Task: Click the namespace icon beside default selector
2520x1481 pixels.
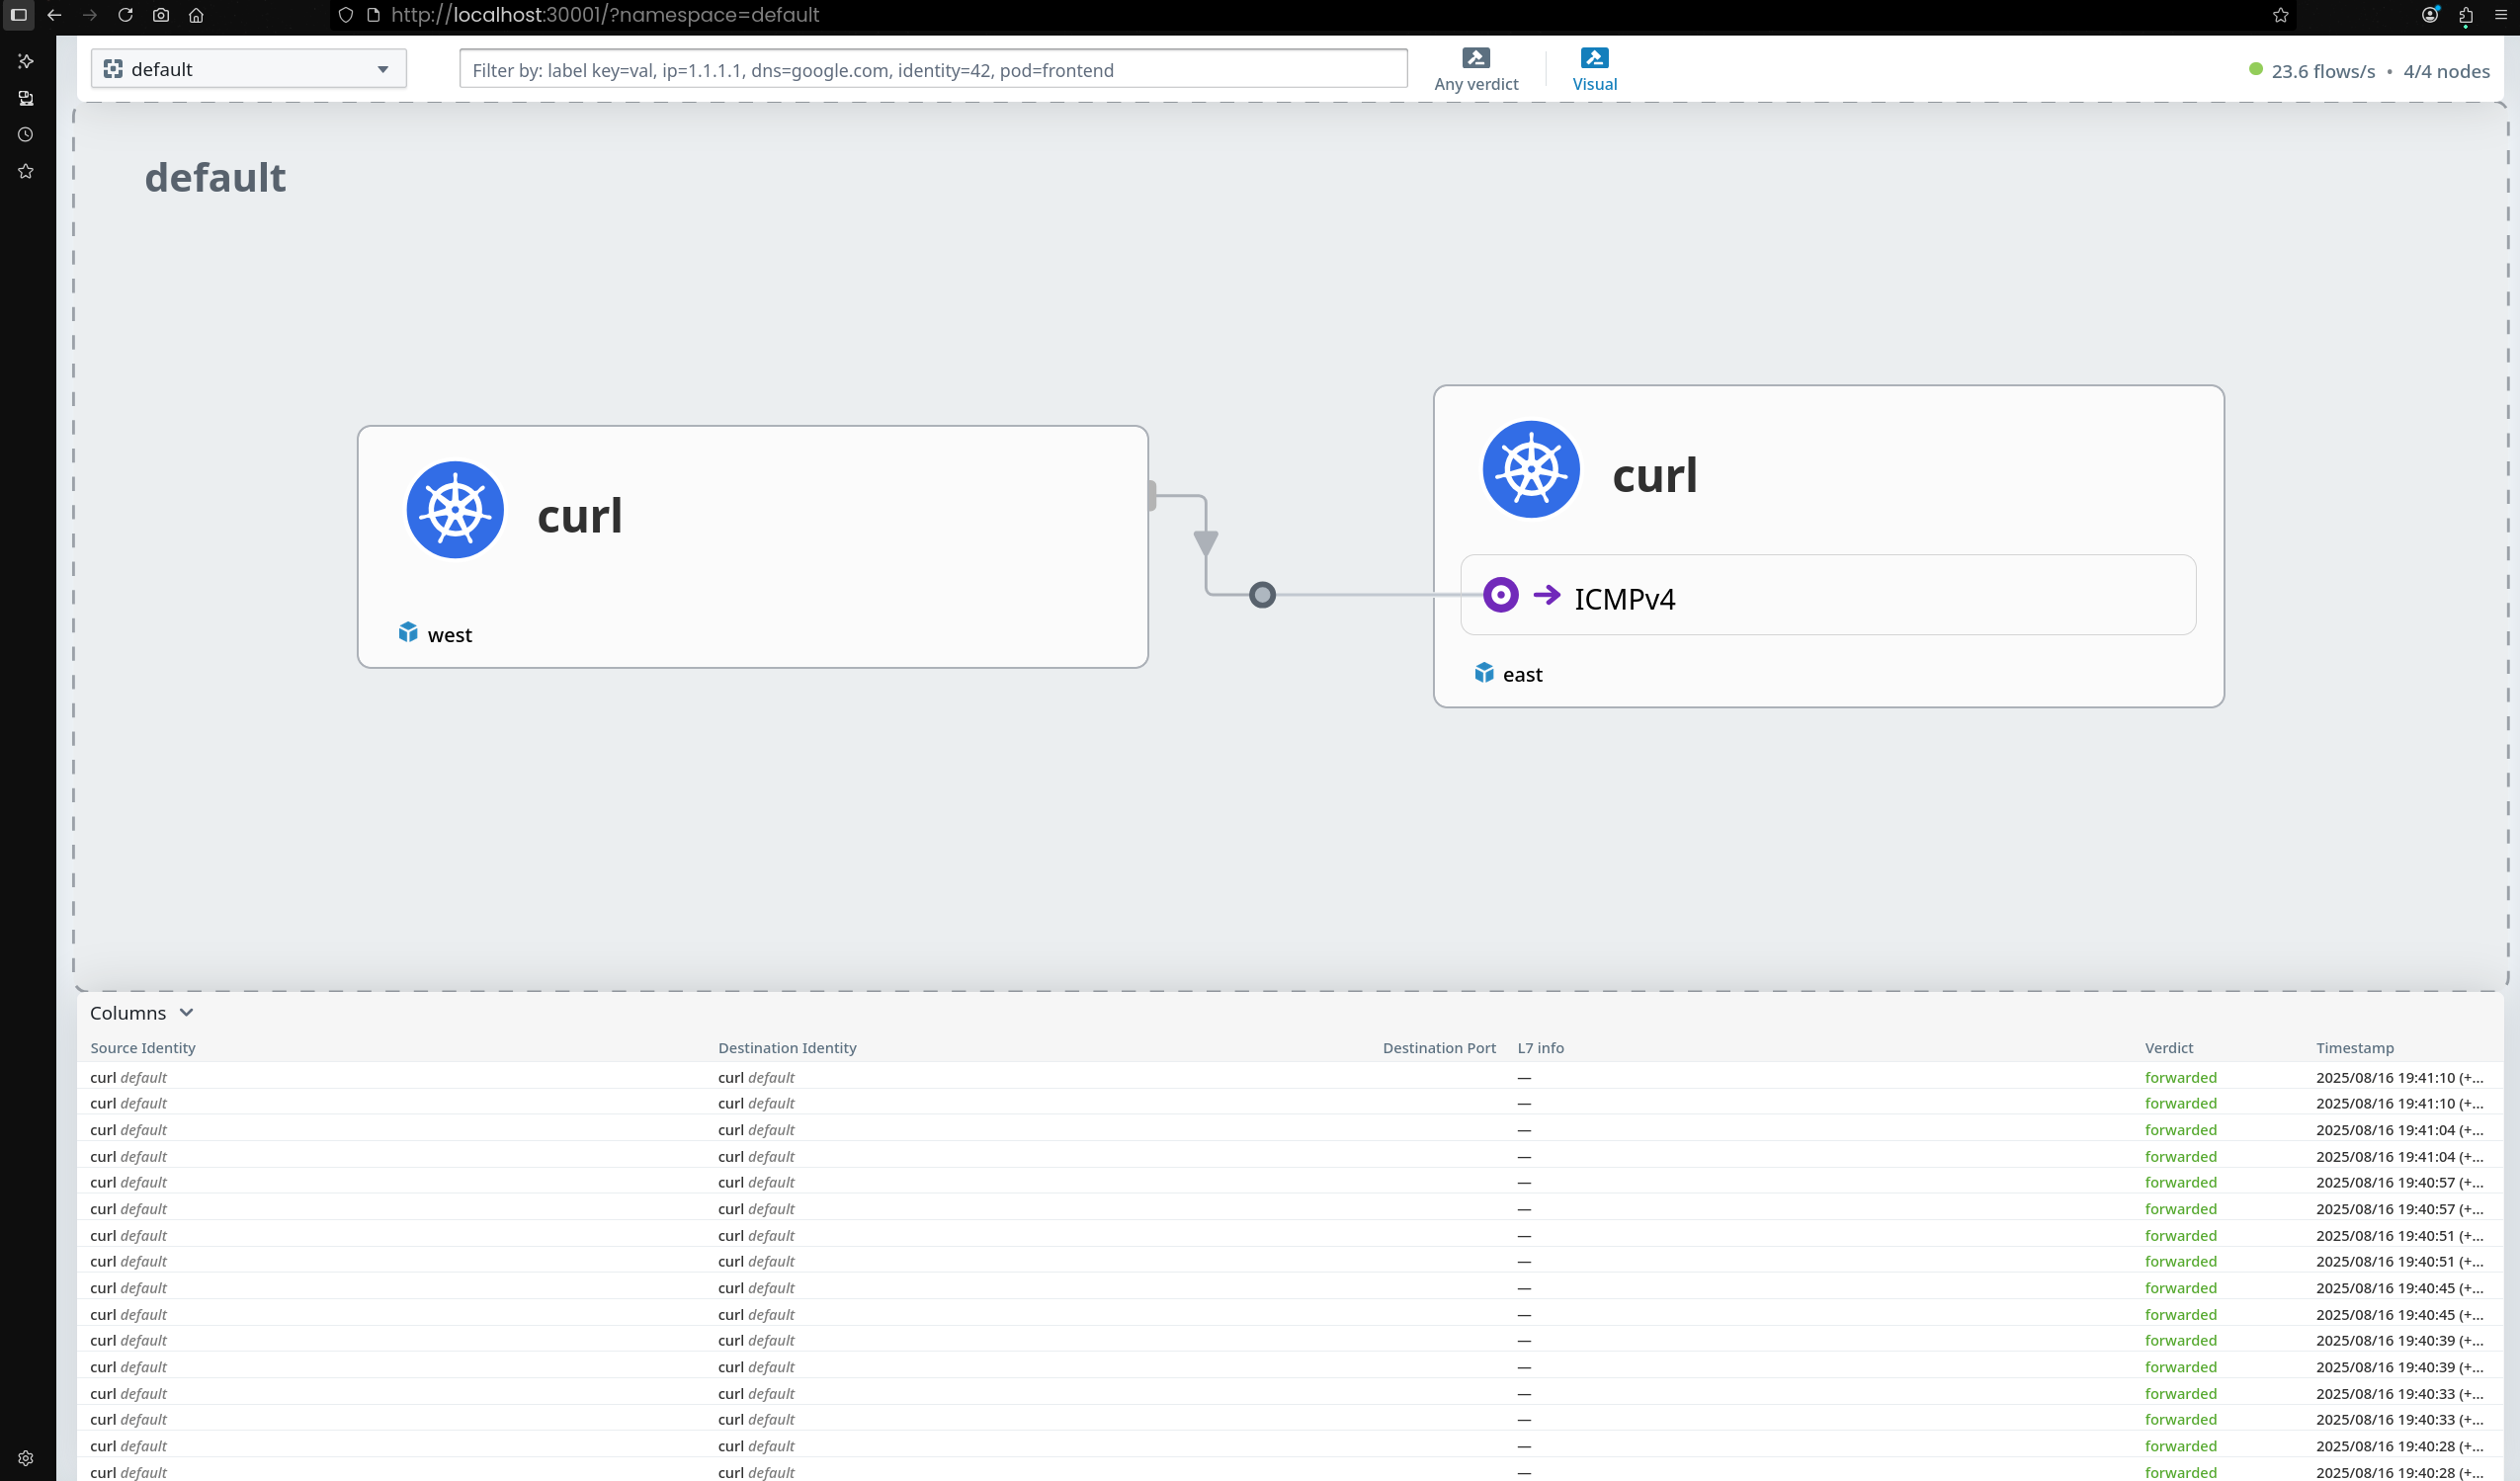Action: tap(113, 69)
